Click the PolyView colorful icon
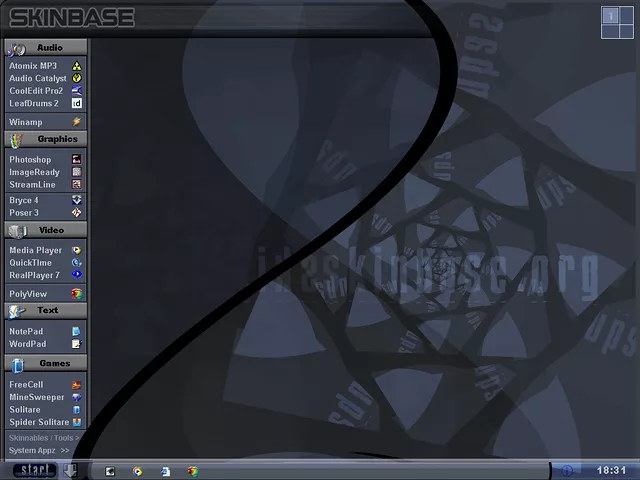This screenshot has height=480, width=640. tap(77, 293)
